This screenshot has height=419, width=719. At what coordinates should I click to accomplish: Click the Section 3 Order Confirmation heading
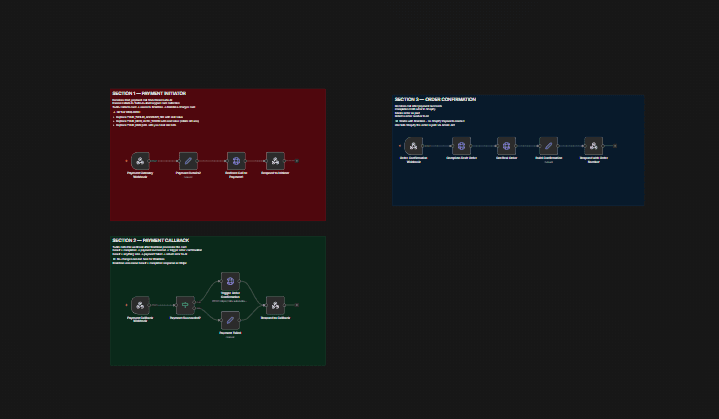pyautogui.click(x=435, y=99)
